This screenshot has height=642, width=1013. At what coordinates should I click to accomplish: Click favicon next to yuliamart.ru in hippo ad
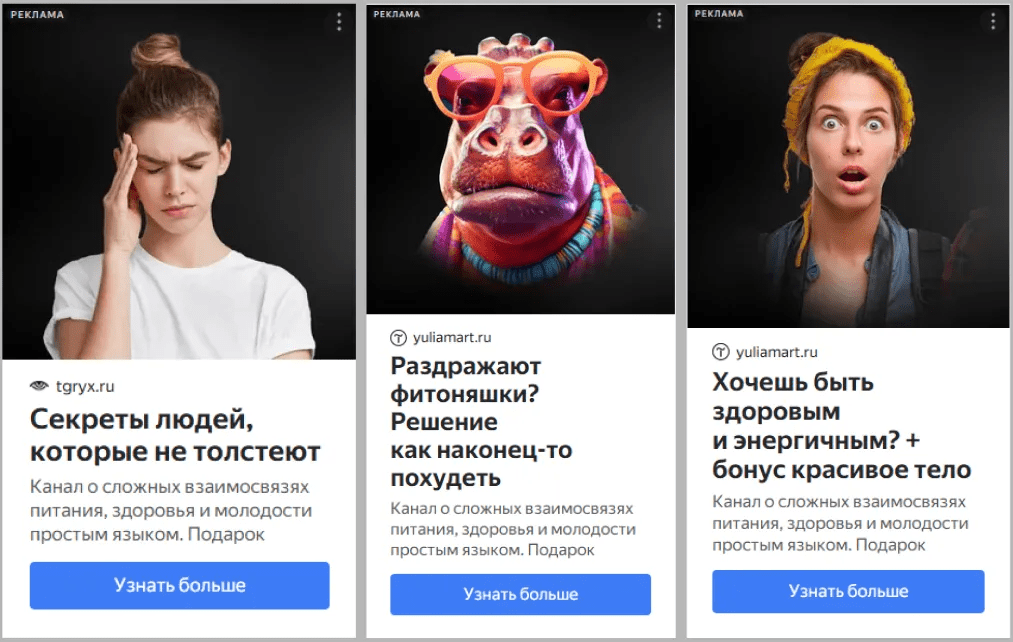398,338
